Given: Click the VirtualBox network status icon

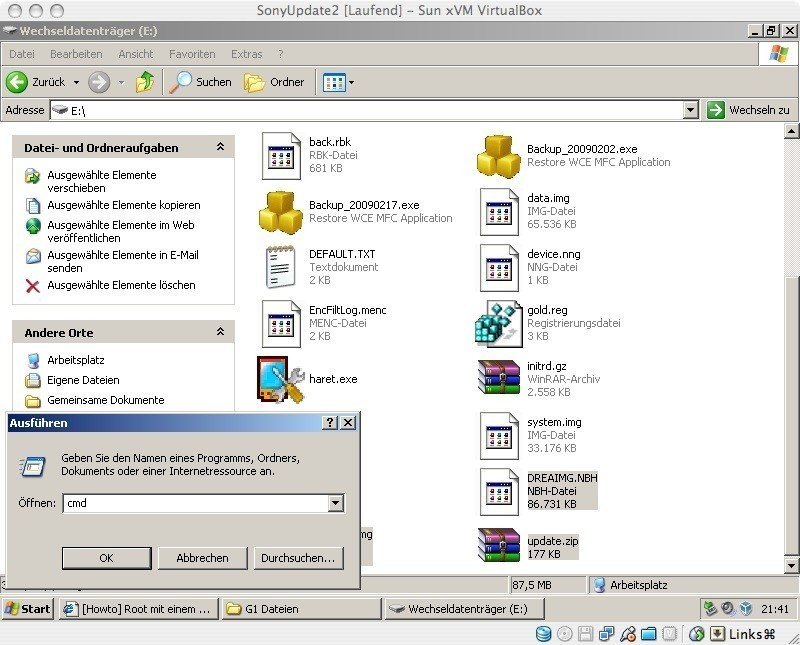Looking at the screenshot, I should pos(607,634).
